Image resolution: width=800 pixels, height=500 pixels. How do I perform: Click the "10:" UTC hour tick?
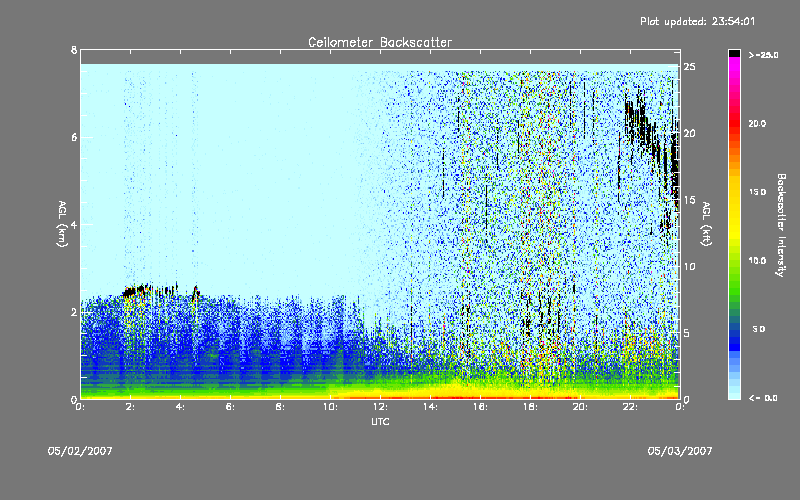point(330,407)
